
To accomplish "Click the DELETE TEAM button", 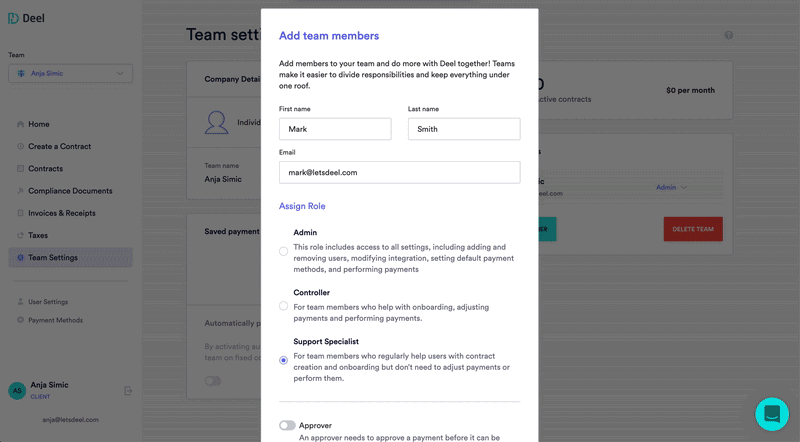I will point(693,229).
